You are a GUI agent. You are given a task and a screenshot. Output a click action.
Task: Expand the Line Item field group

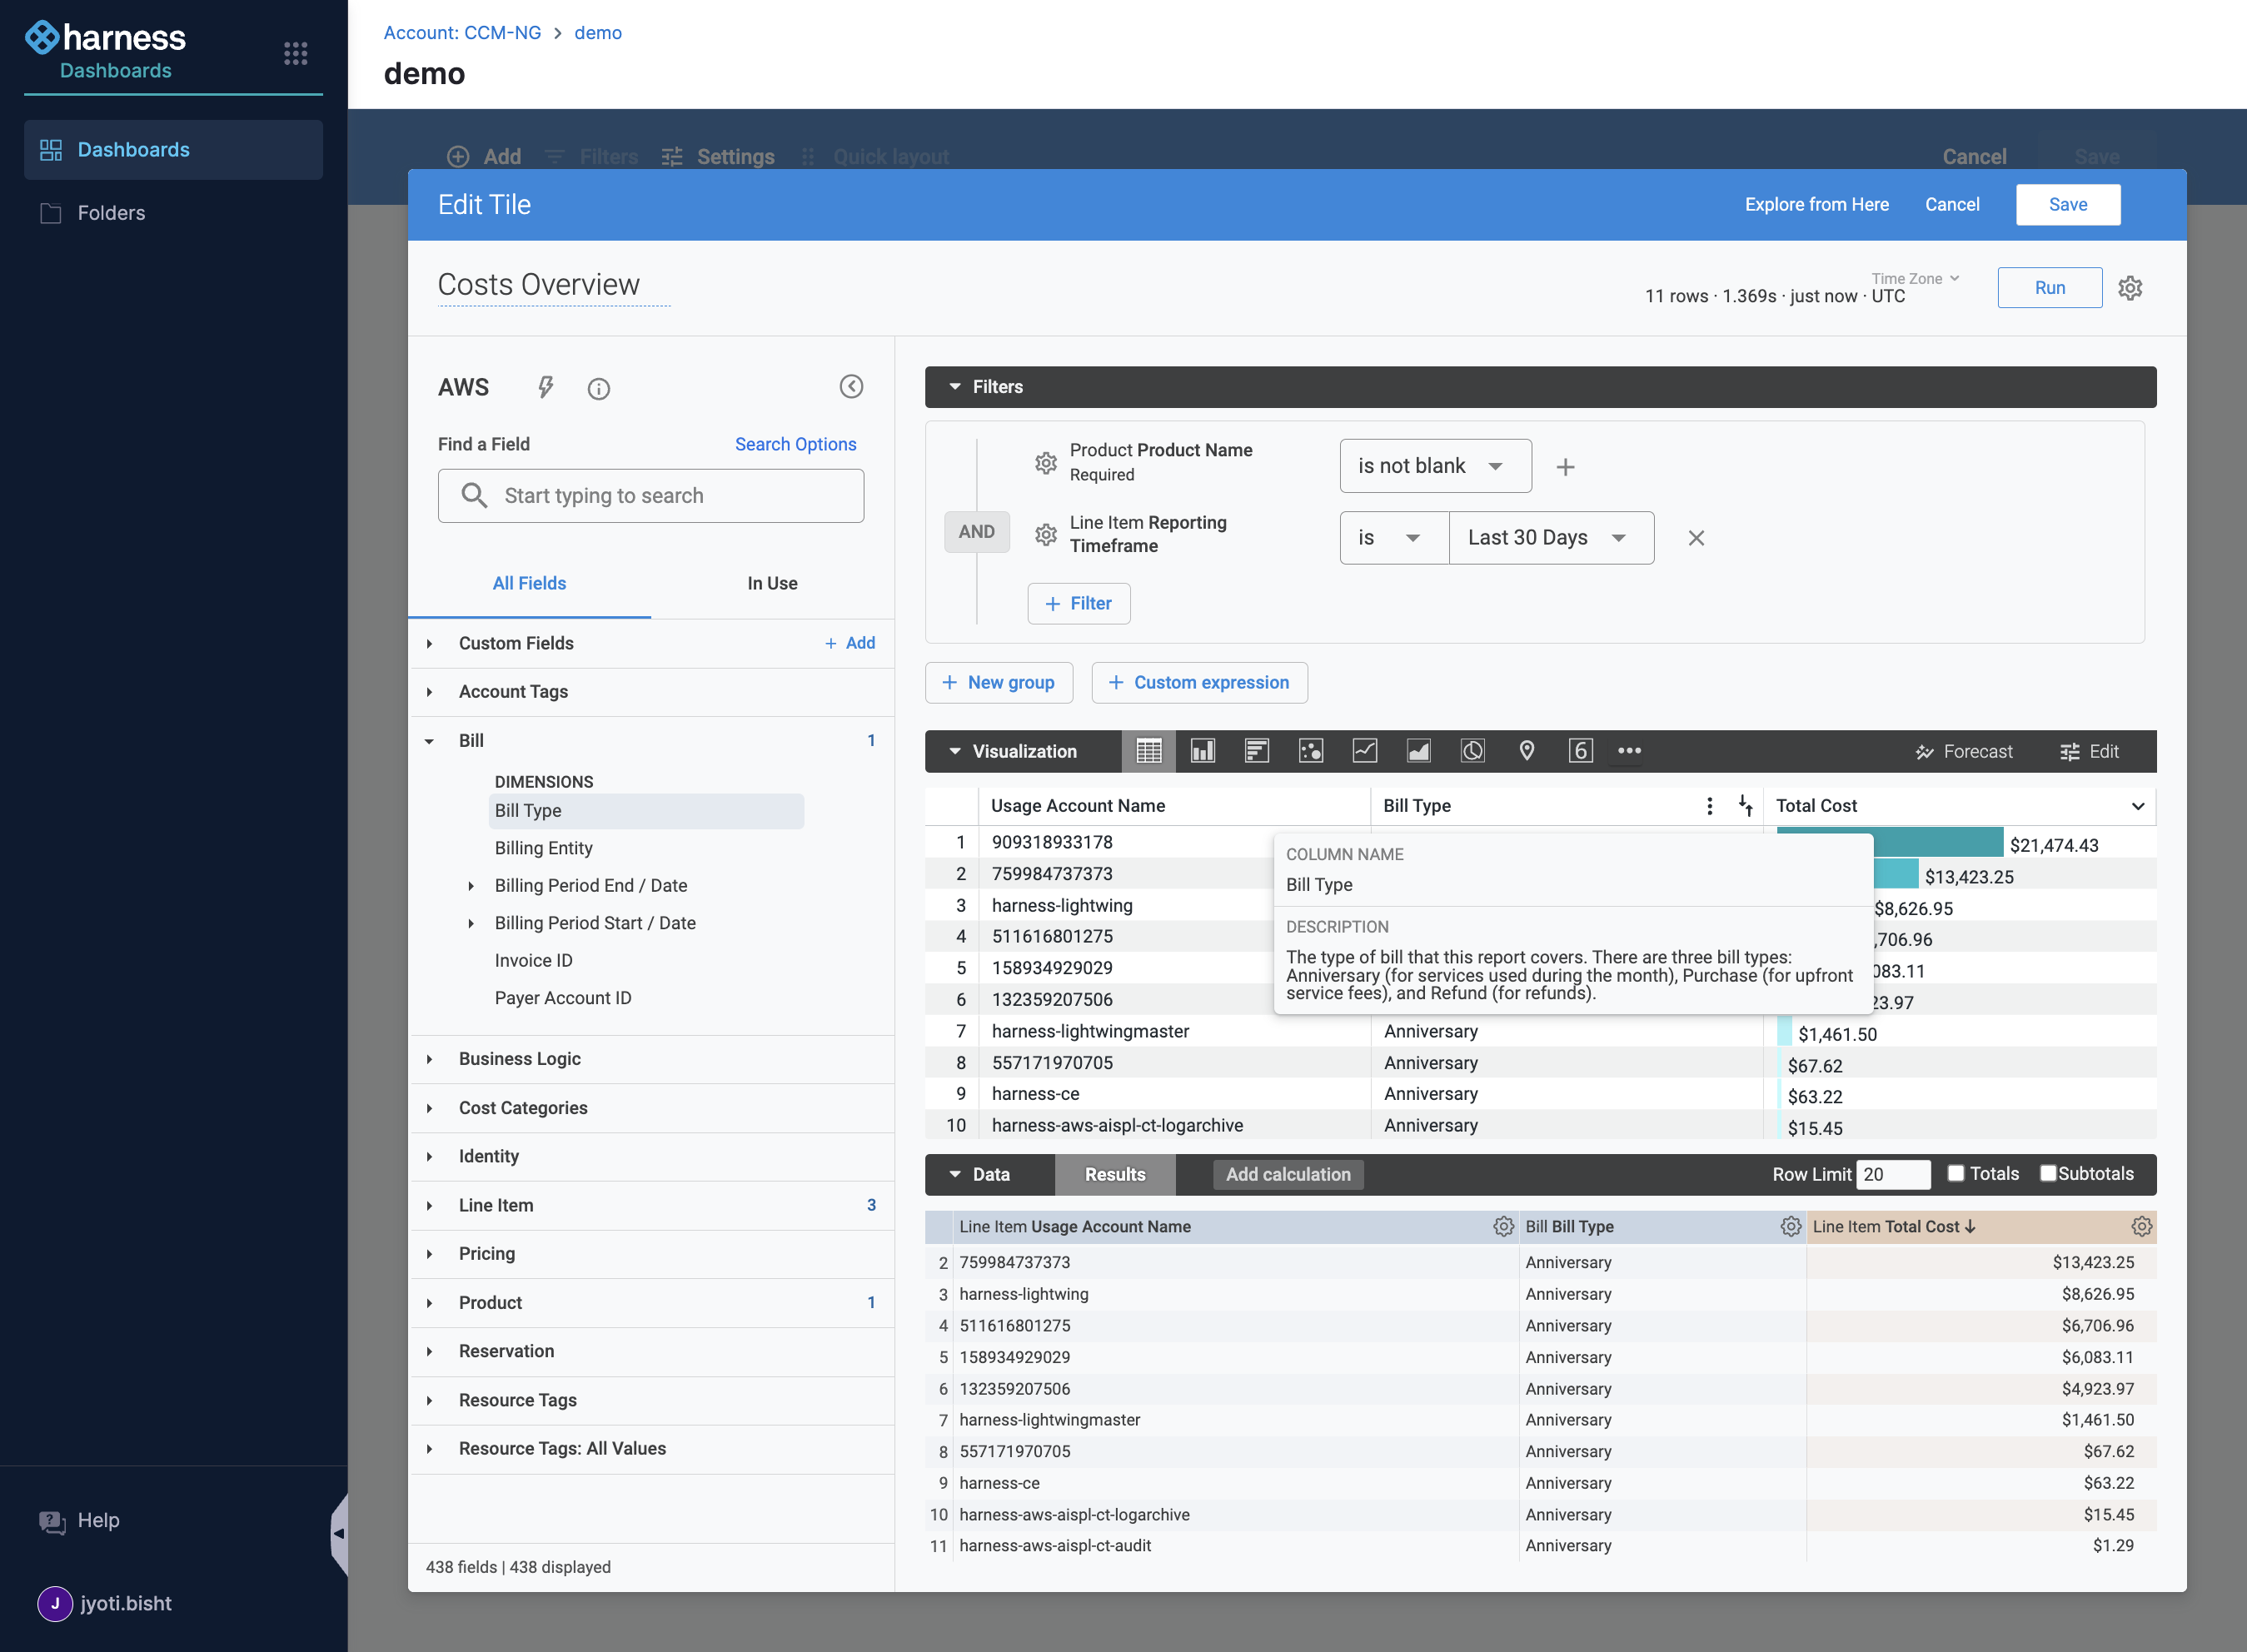pos(430,1206)
